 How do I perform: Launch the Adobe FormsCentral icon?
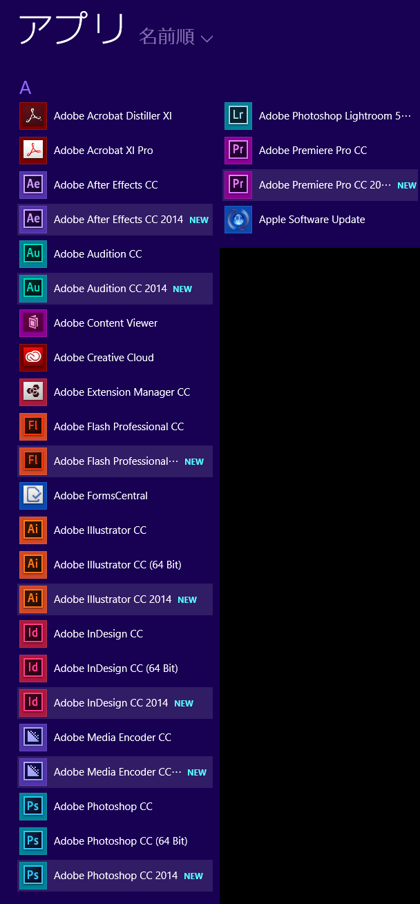tap(33, 496)
